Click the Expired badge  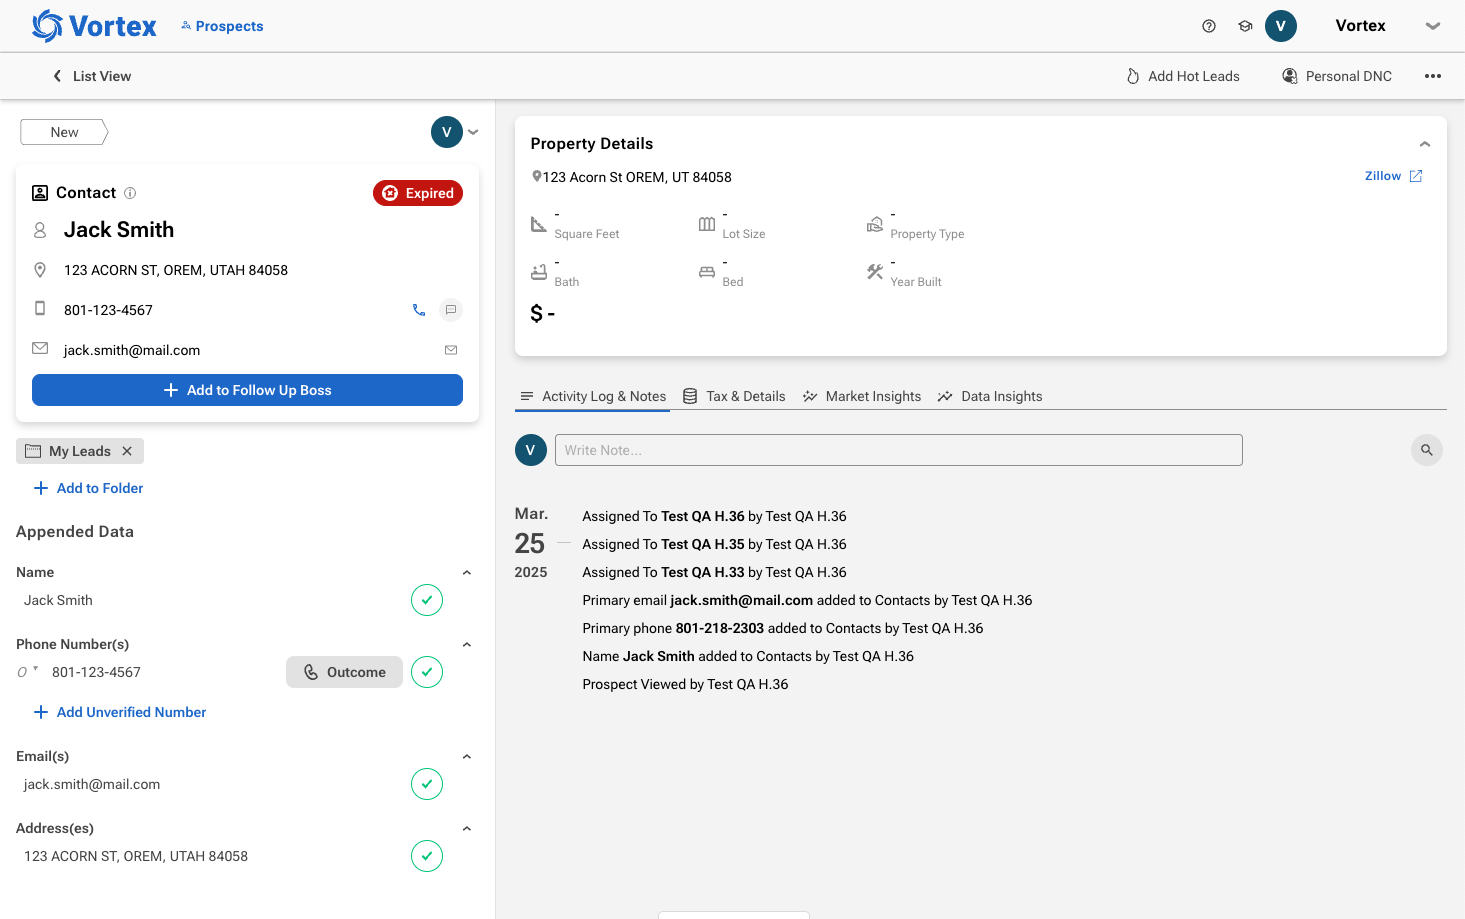point(418,193)
